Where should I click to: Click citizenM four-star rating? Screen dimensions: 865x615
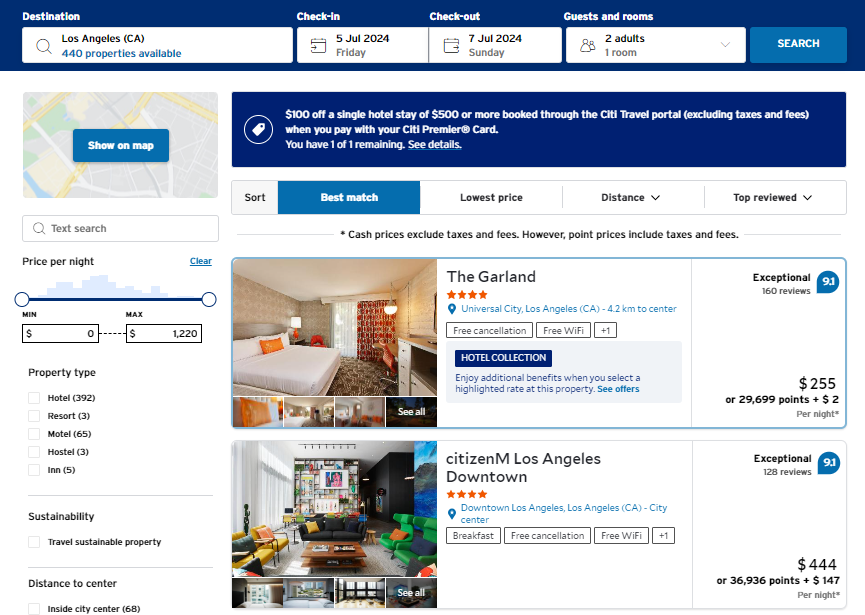[x=467, y=494]
